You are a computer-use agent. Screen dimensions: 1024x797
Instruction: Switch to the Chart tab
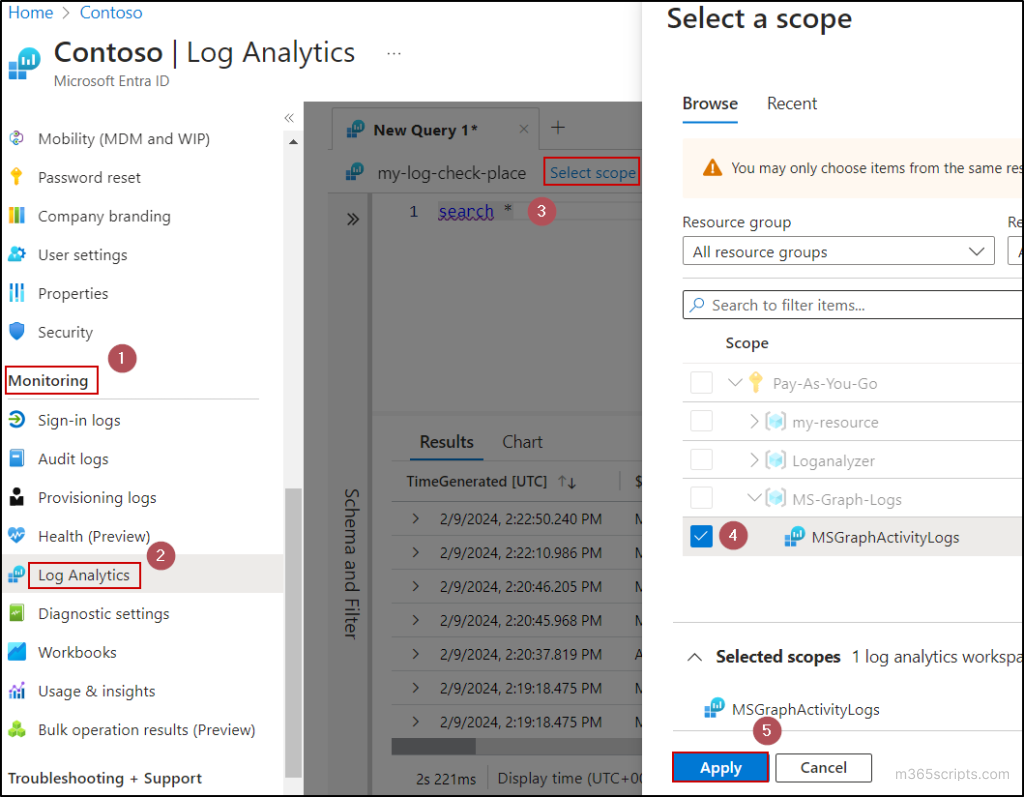click(x=522, y=441)
